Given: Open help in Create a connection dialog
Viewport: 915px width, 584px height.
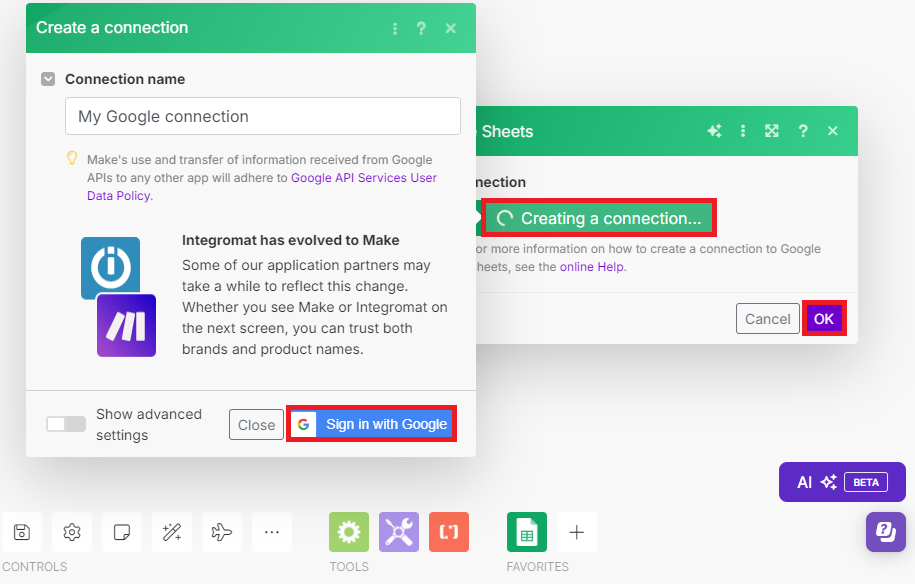Looking at the screenshot, I should coord(421,28).
